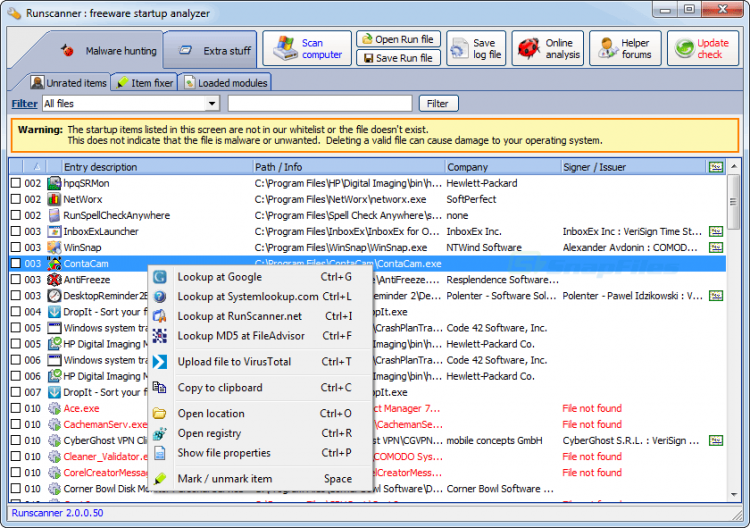750x528 pixels.
Task: Check the hpqSRMon checkbox
Action: [x=16, y=183]
